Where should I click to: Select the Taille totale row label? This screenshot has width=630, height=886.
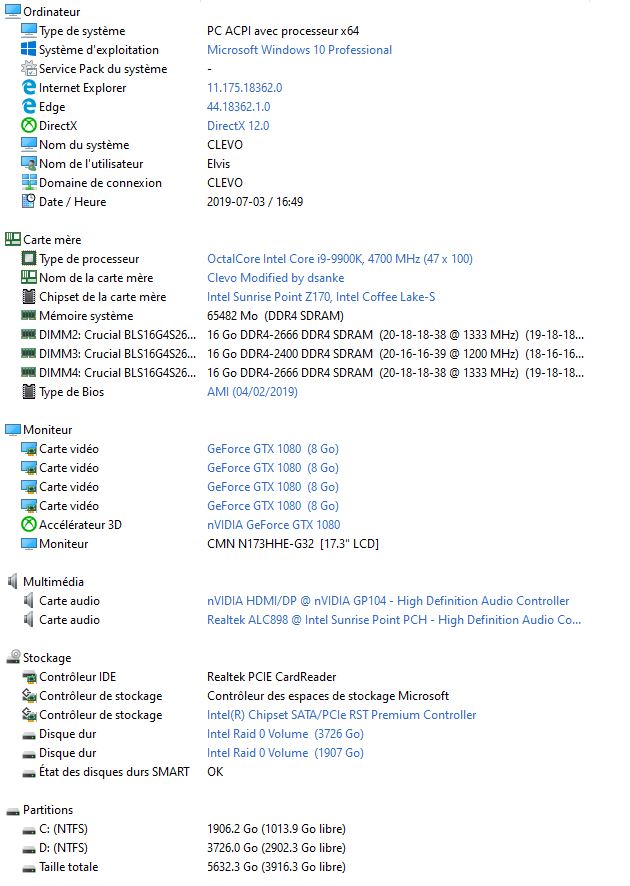68,866
